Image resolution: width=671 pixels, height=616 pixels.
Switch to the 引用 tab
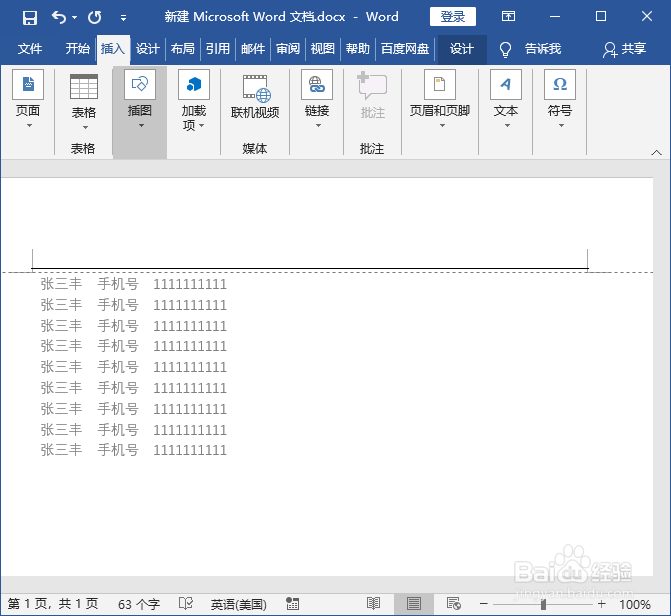point(218,49)
